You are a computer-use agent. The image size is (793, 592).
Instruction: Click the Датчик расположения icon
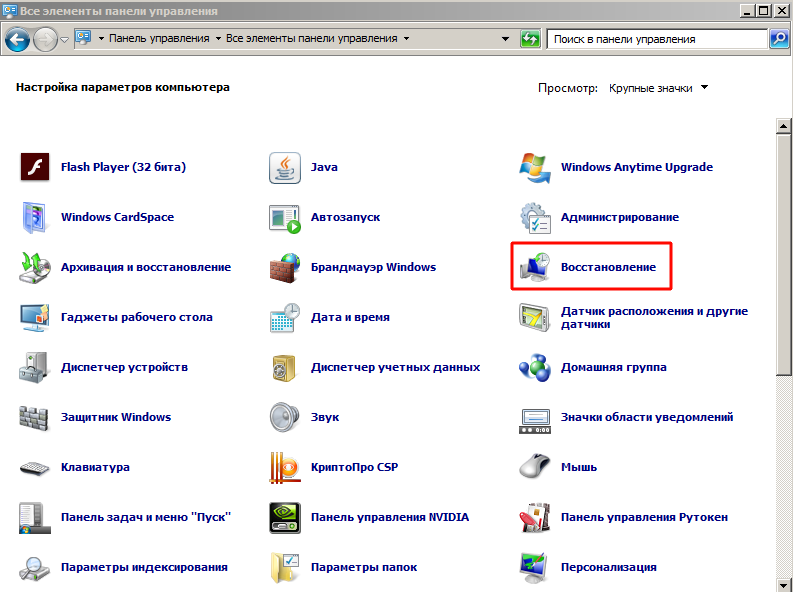[x=535, y=317]
